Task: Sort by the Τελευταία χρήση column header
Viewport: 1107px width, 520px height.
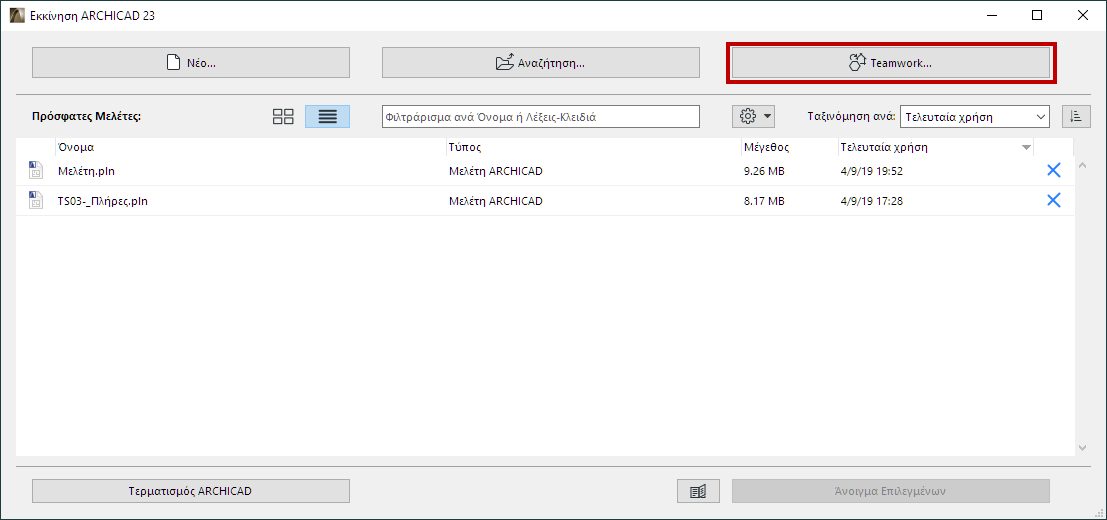Action: pyautogui.click(x=884, y=147)
